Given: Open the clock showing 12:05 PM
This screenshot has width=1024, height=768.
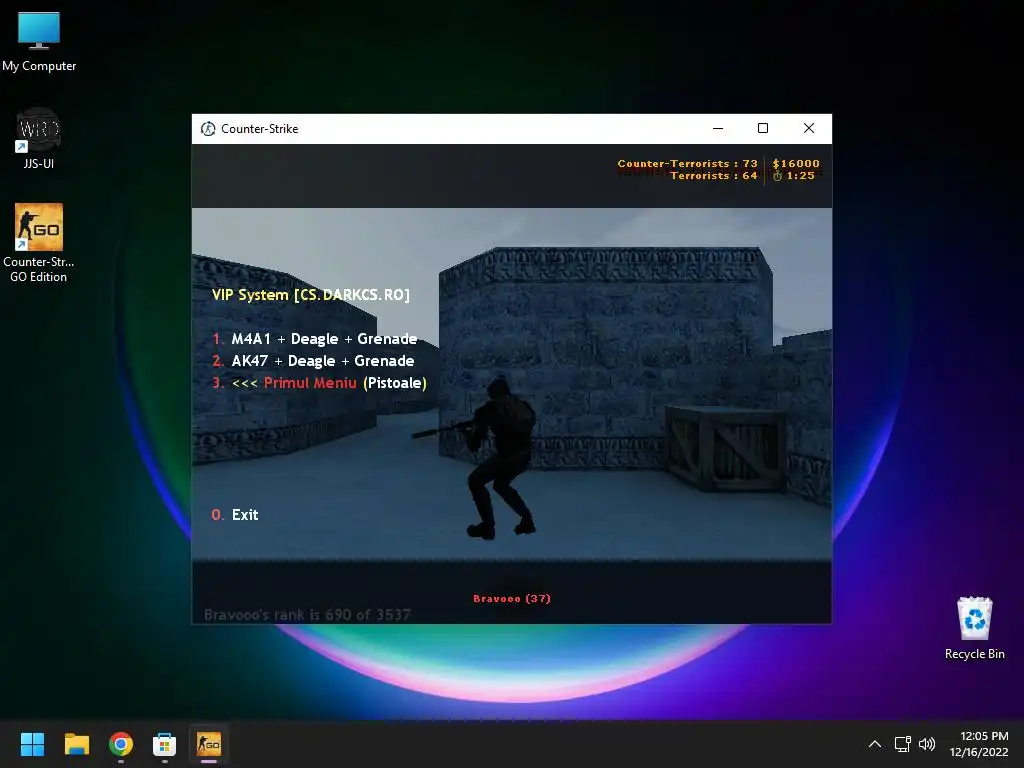Looking at the screenshot, I should click(979, 744).
